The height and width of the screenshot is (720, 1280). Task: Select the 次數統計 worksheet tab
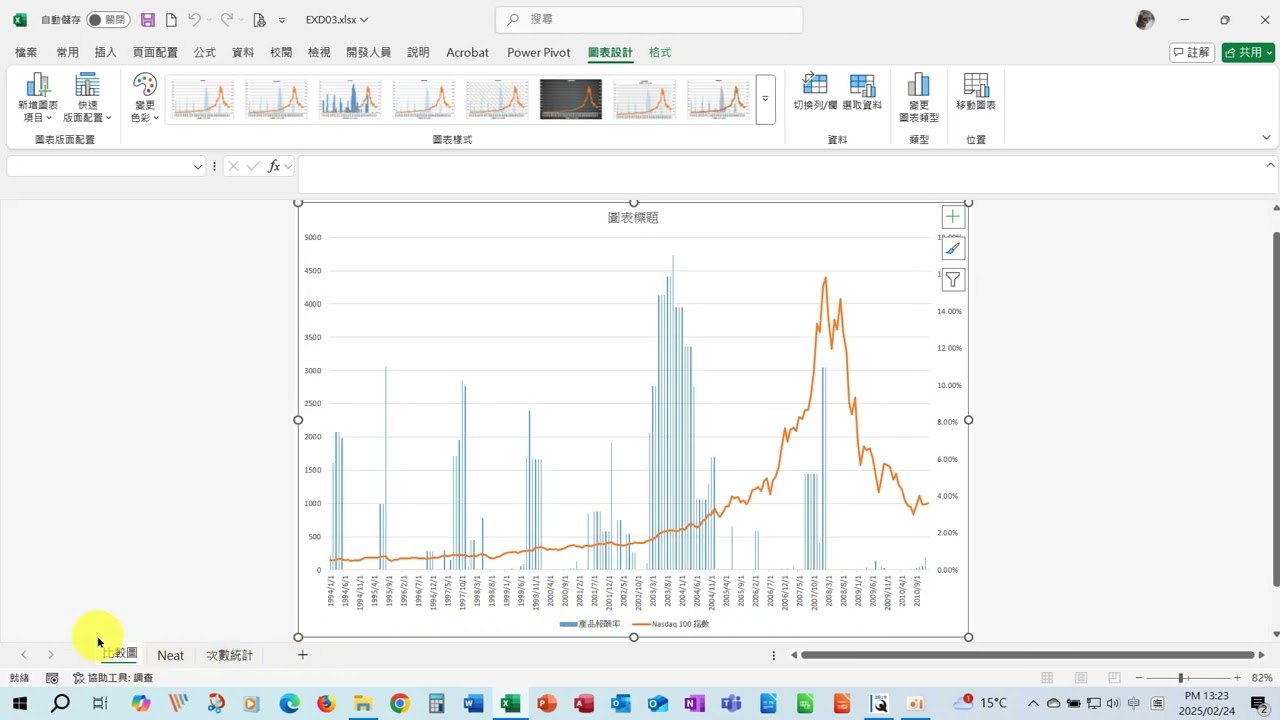(x=229, y=655)
